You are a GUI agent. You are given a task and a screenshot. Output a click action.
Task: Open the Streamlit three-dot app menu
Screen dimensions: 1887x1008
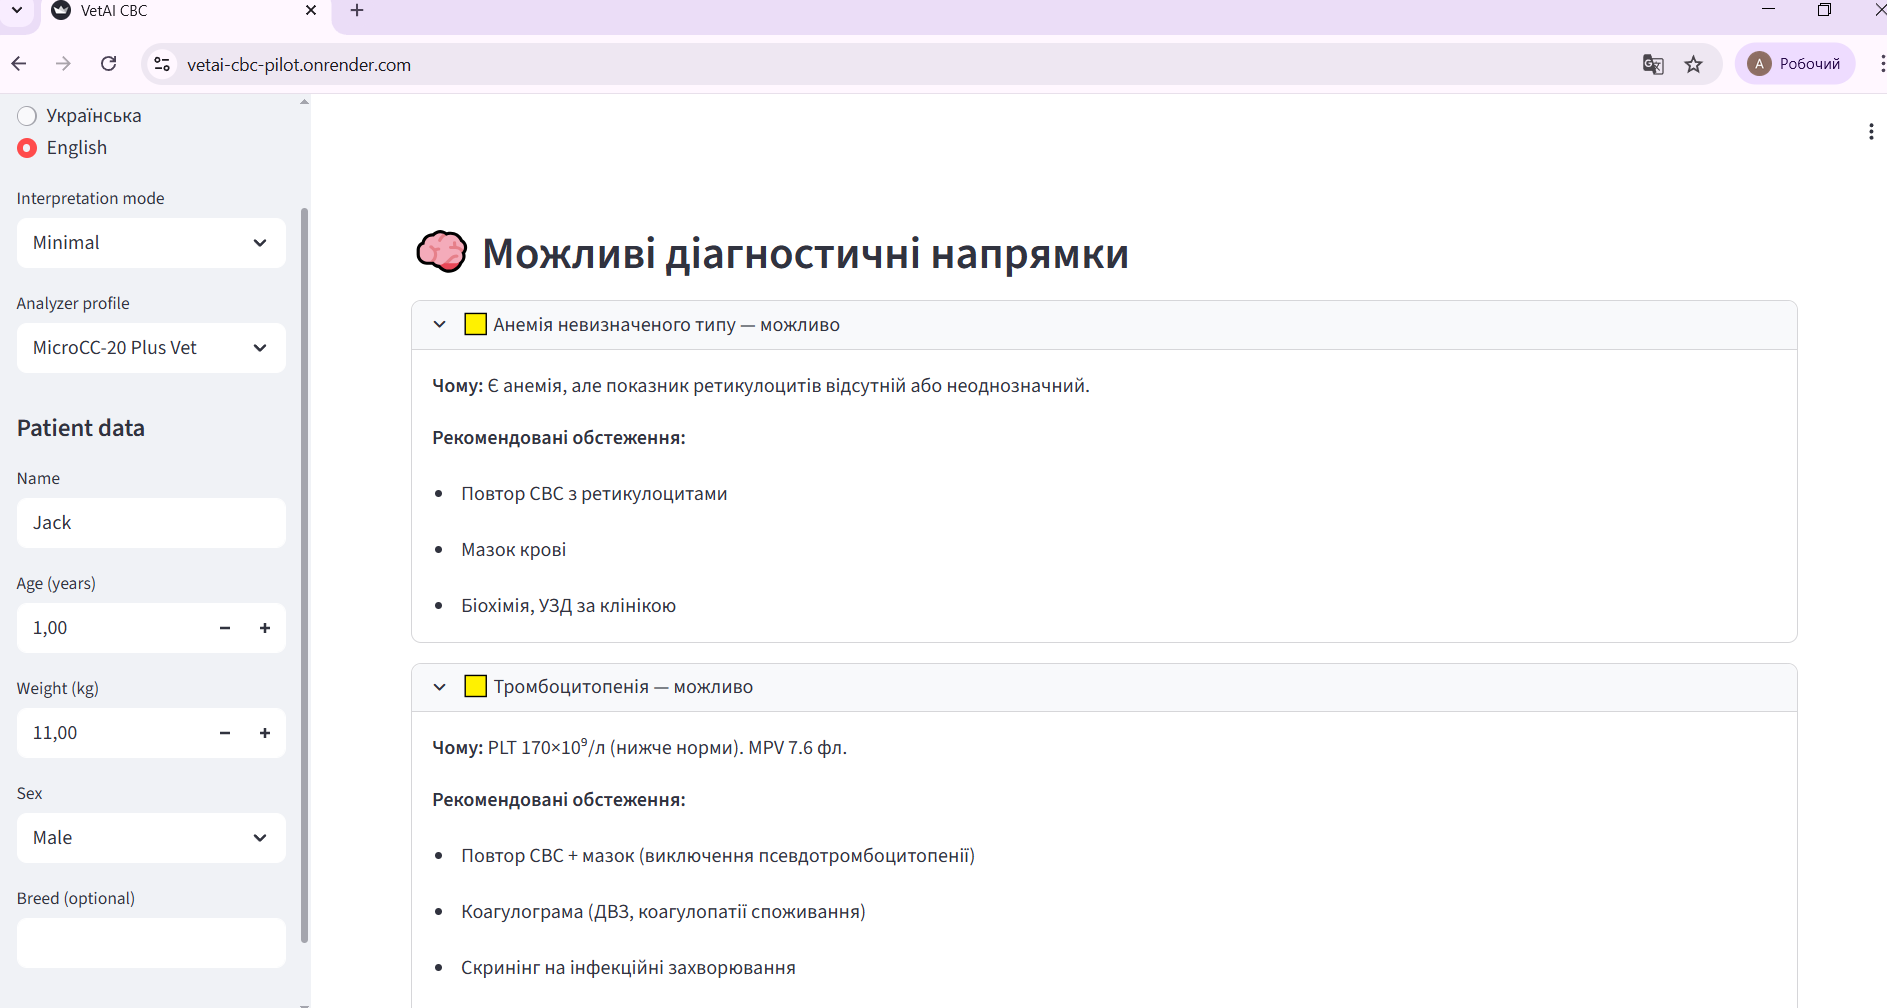(x=1870, y=132)
